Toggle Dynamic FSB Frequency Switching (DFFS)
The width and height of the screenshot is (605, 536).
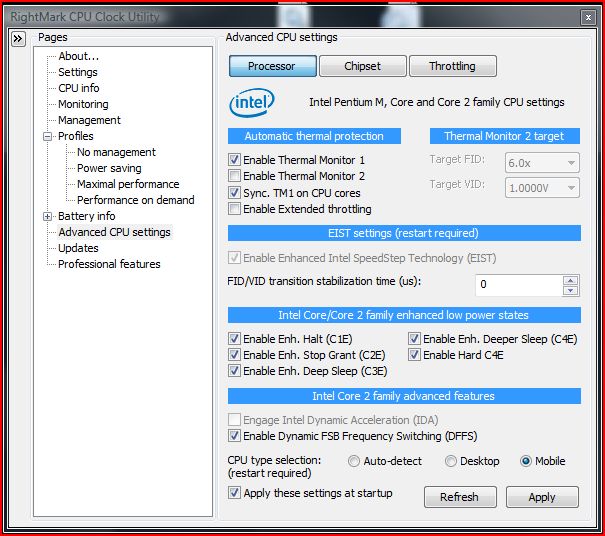click(234, 436)
